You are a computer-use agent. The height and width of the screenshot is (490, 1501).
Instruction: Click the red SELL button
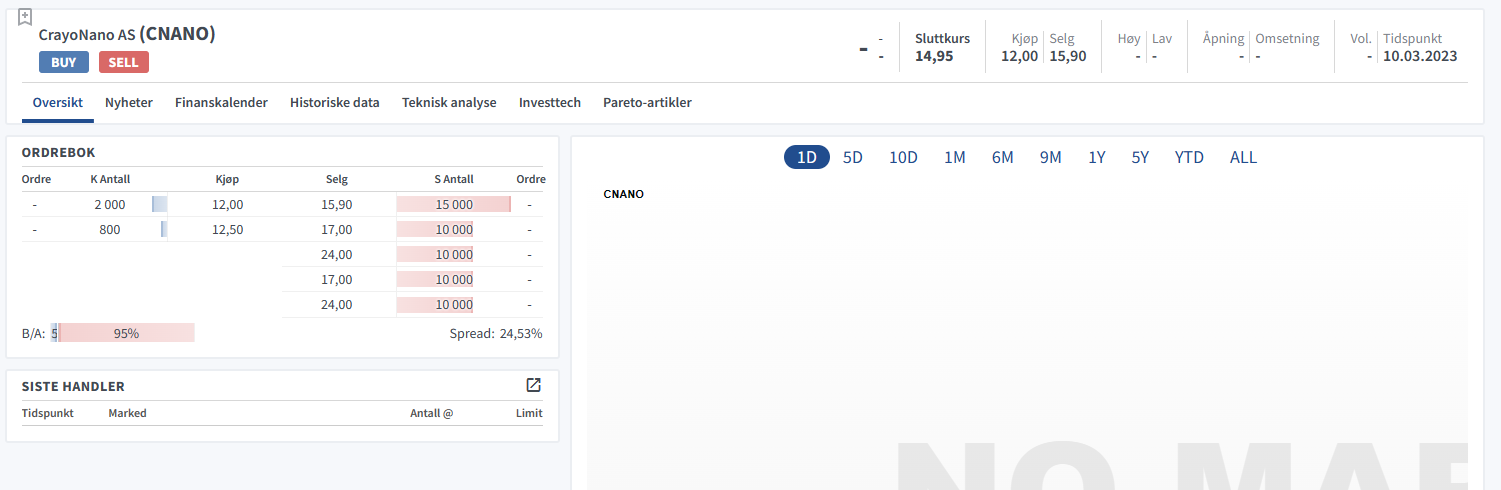click(x=124, y=62)
